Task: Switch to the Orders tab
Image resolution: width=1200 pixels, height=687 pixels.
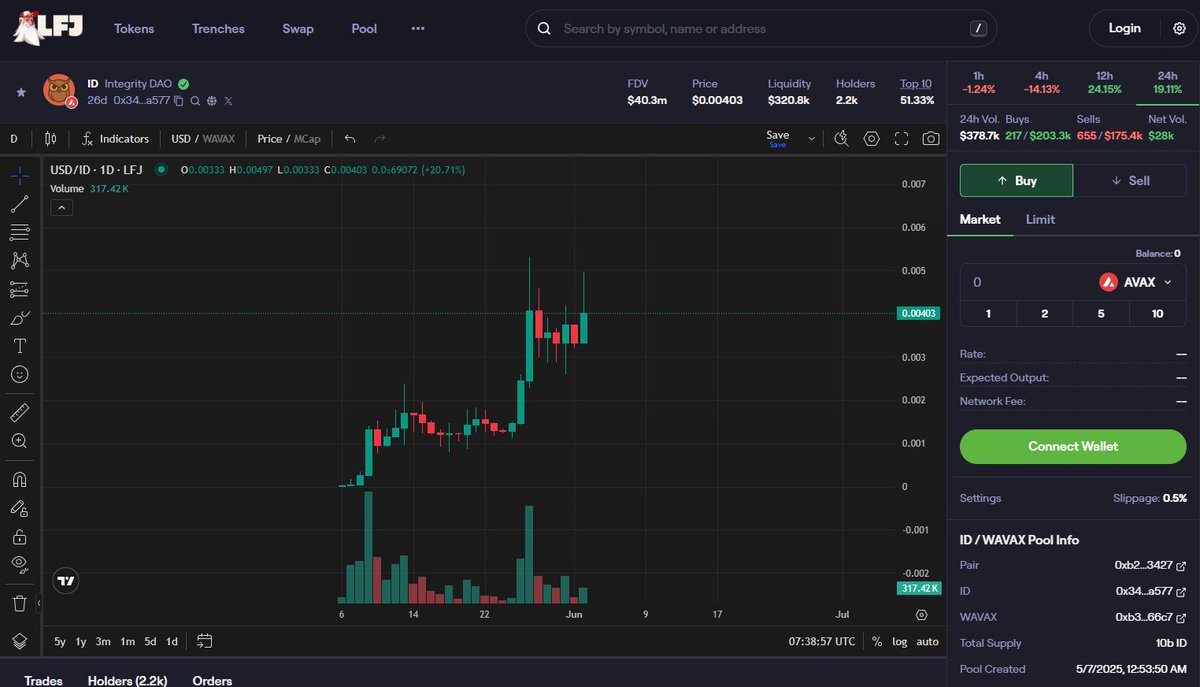Action: [x=212, y=680]
